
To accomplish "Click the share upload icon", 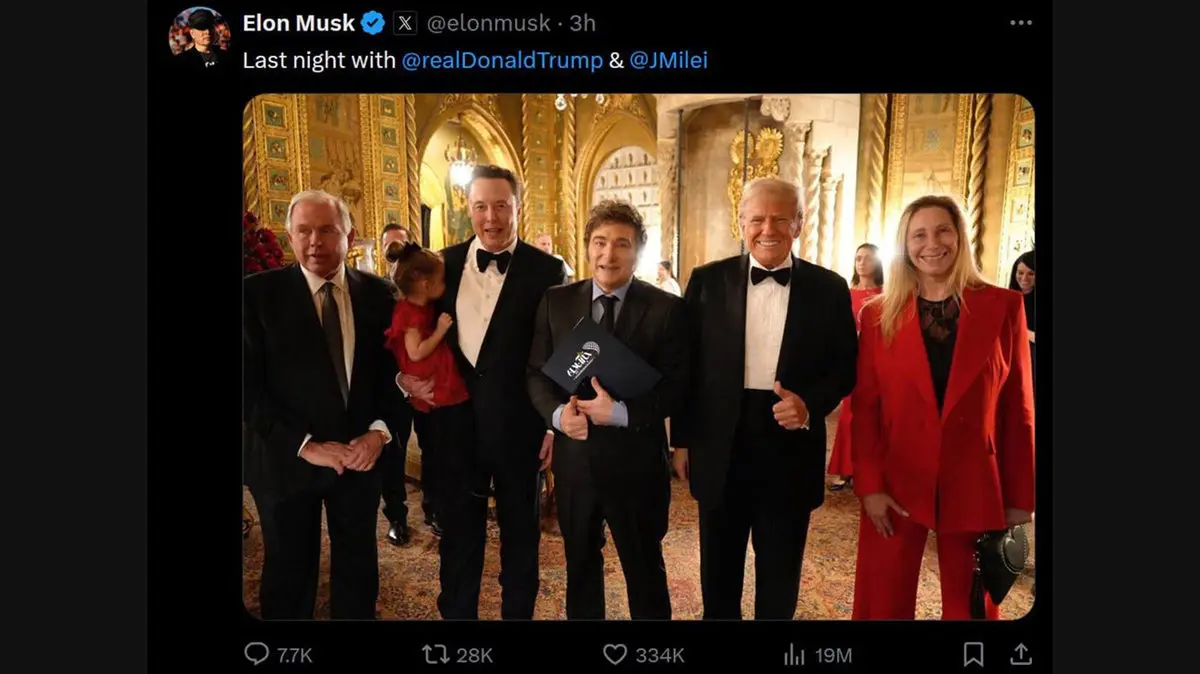I will point(1020,654).
